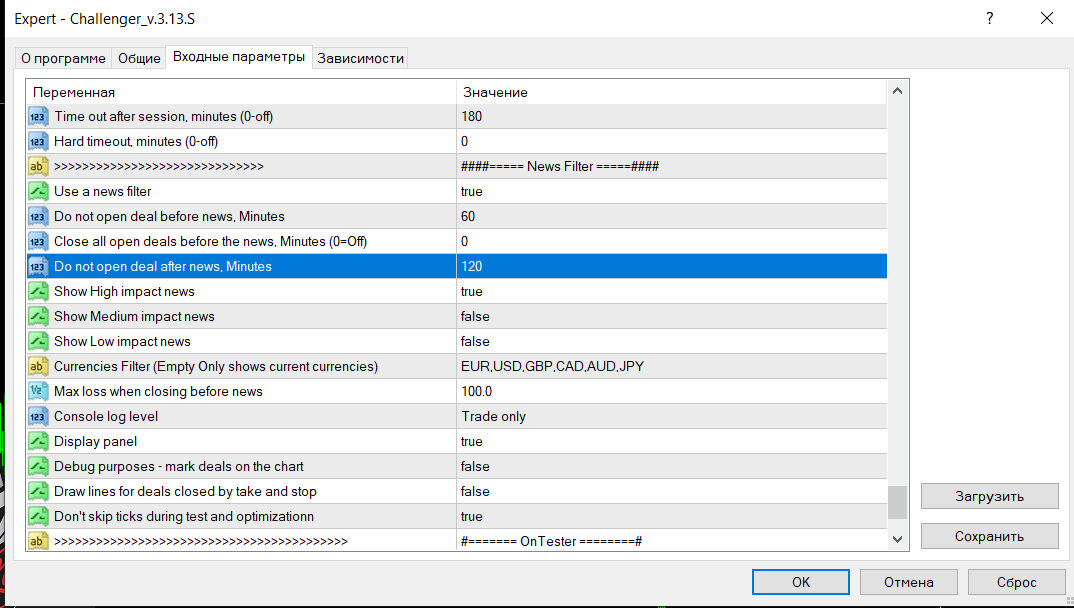The height and width of the screenshot is (608, 1074).
Task: Click the boolean icon beside Don't skip ticks
Action: point(38,516)
